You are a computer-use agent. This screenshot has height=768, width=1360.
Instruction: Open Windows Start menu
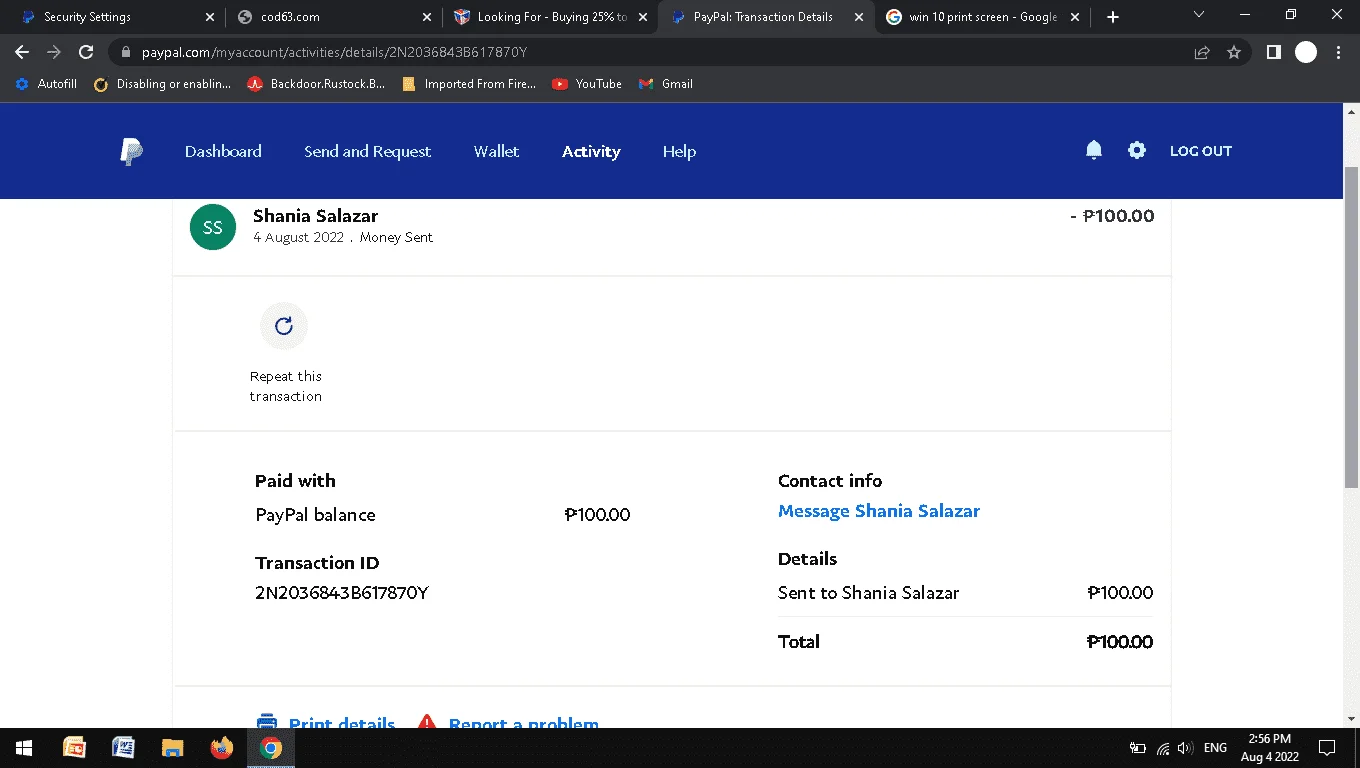click(x=24, y=748)
